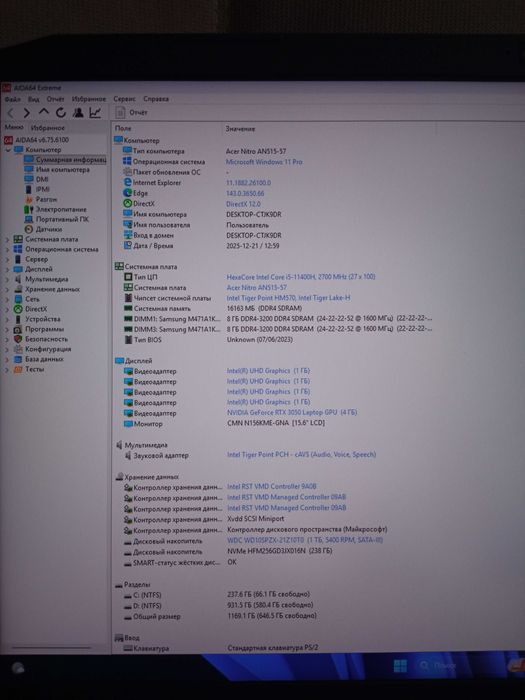Click the Датчики sensor icon
525x700 pixels.
click(x=29, y=229)
